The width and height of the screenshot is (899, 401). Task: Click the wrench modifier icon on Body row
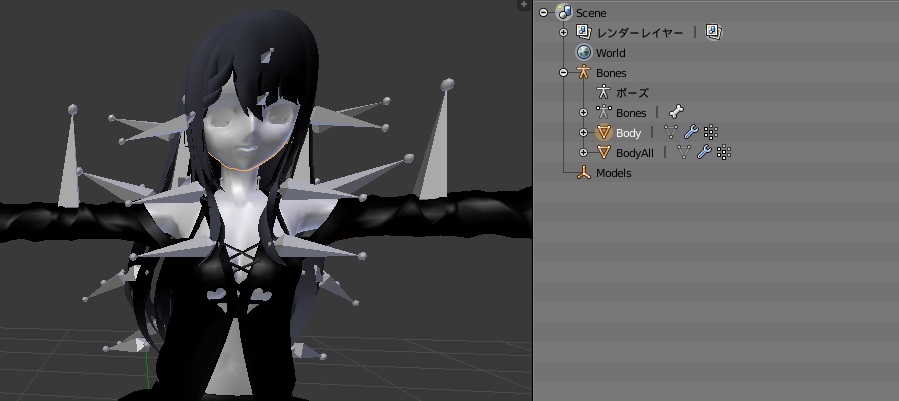[691, 133]
